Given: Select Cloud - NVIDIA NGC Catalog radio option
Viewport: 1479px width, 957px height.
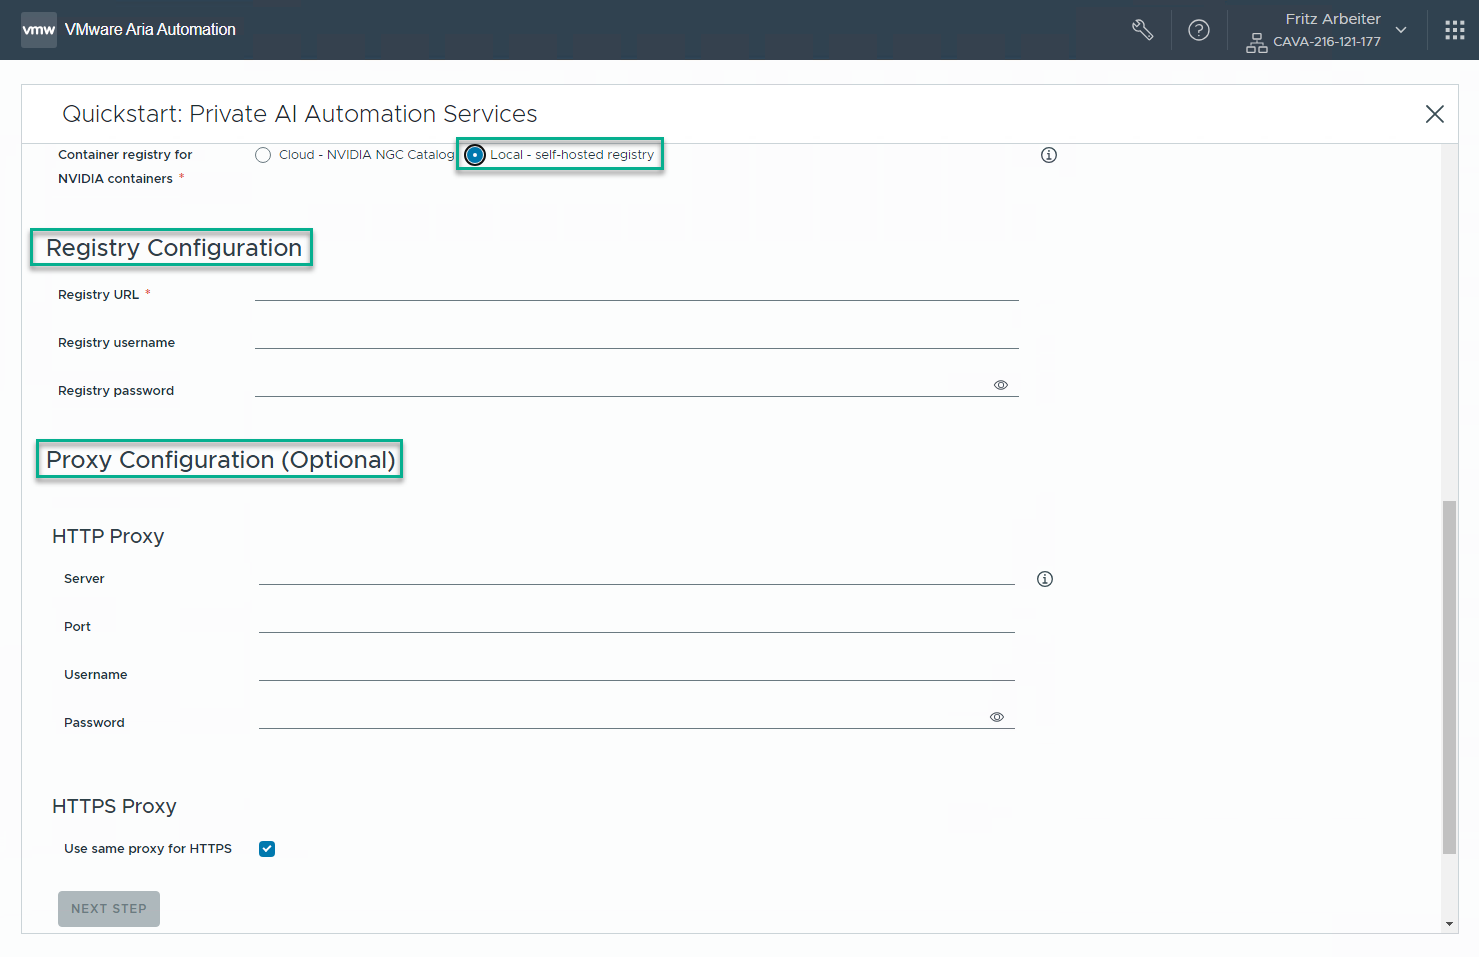Looking at the screenshot, I should [263, 155].
